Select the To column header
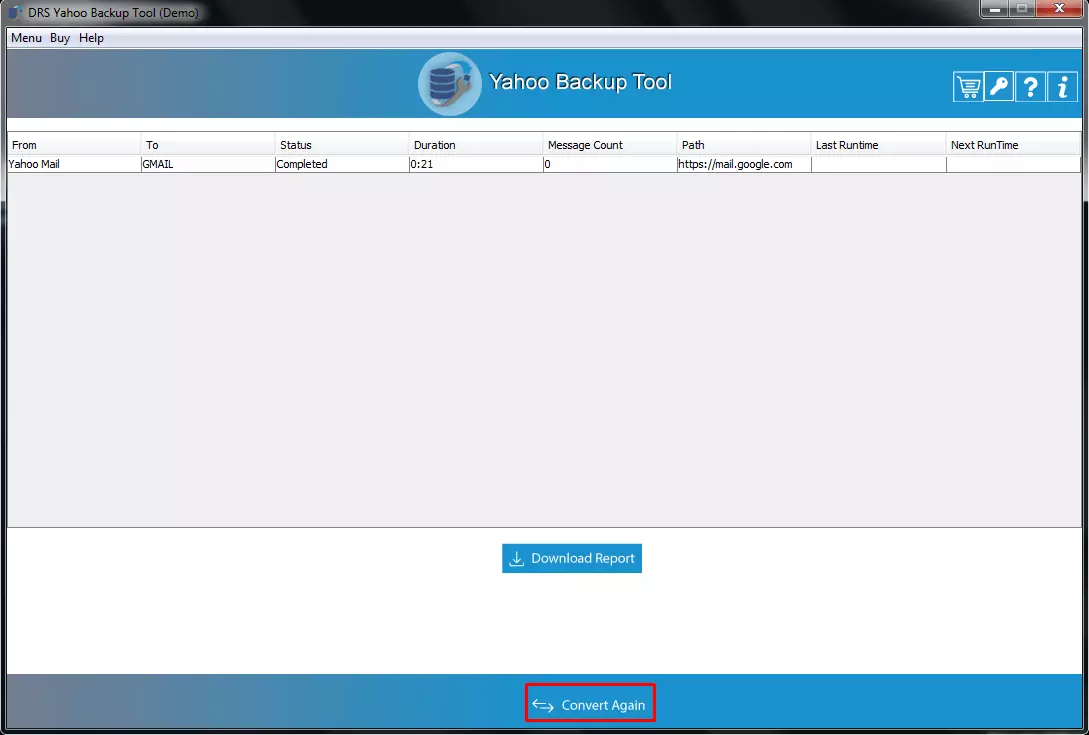This screenshot has width=1089, height=735. click(208, 144)
